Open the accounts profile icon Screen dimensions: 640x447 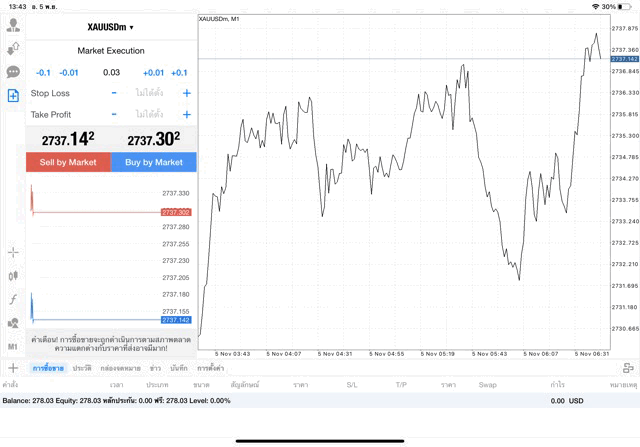tap(13, 25)
